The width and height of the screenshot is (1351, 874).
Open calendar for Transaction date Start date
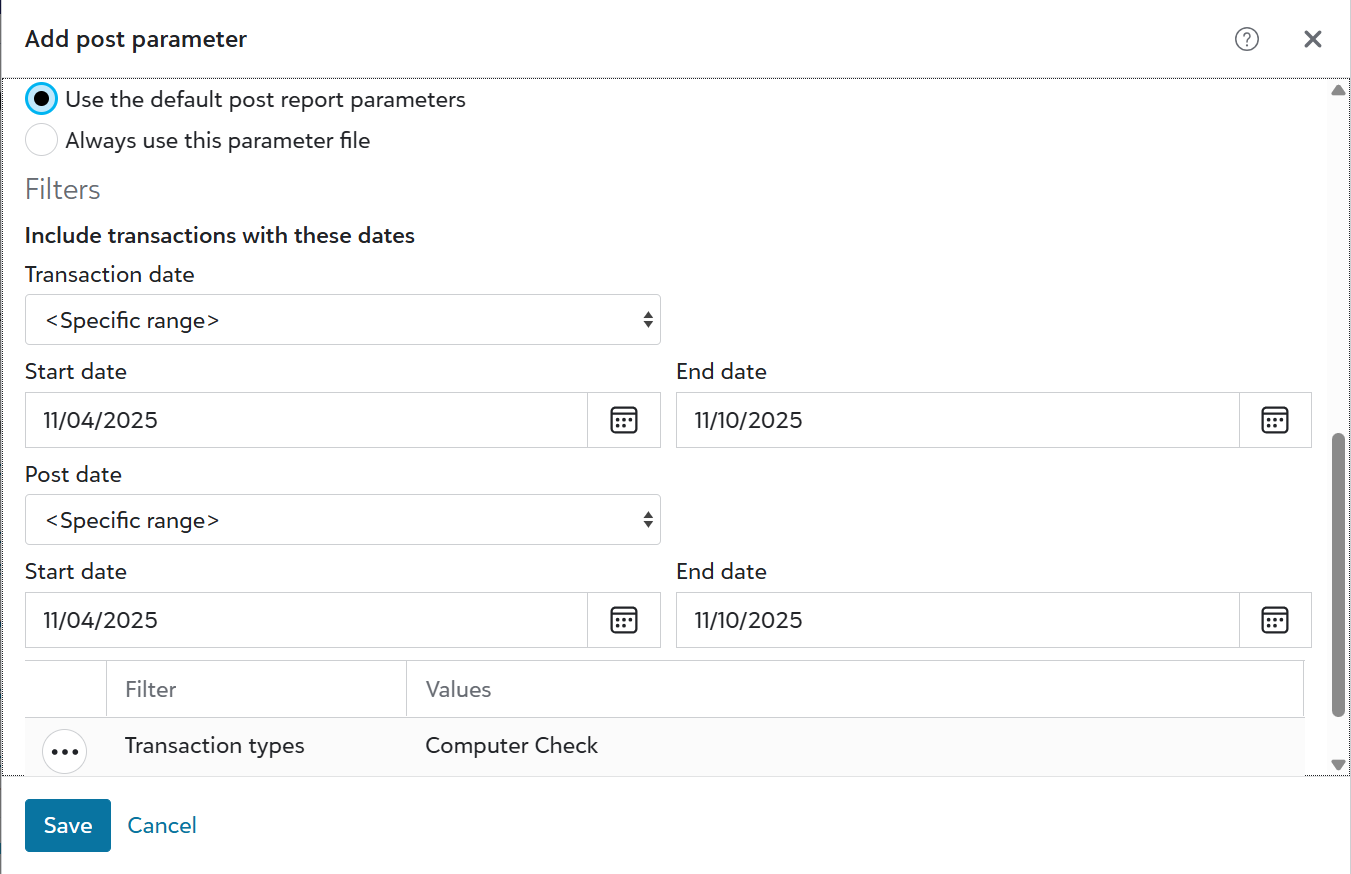[x=624, y=420]
